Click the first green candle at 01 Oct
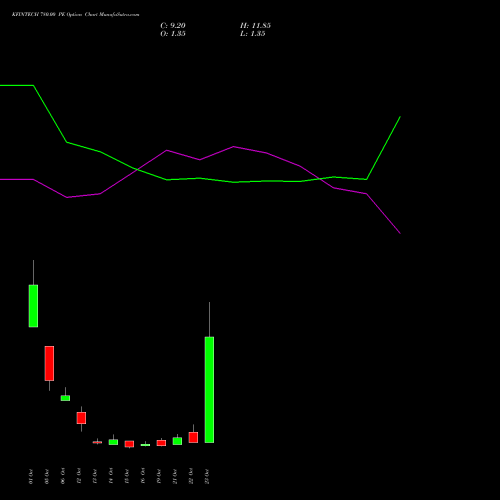Viewport: 500px width, 500px height. [x=33, y=306]
